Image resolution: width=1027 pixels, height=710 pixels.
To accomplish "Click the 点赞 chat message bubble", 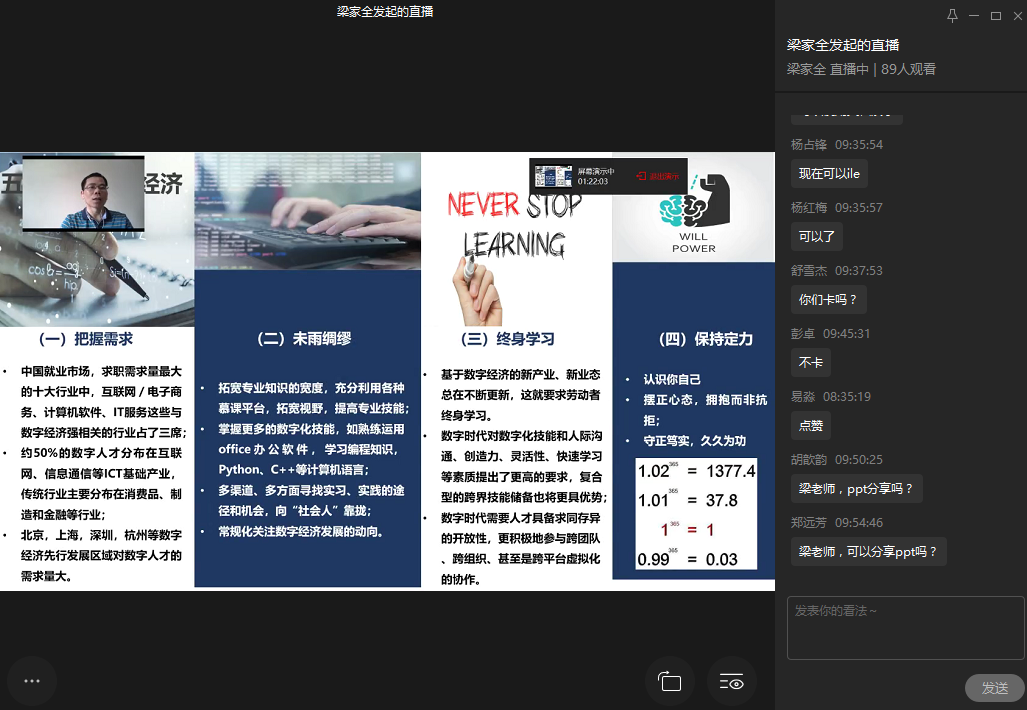I will pyautogui.click(x=811, y=425).
